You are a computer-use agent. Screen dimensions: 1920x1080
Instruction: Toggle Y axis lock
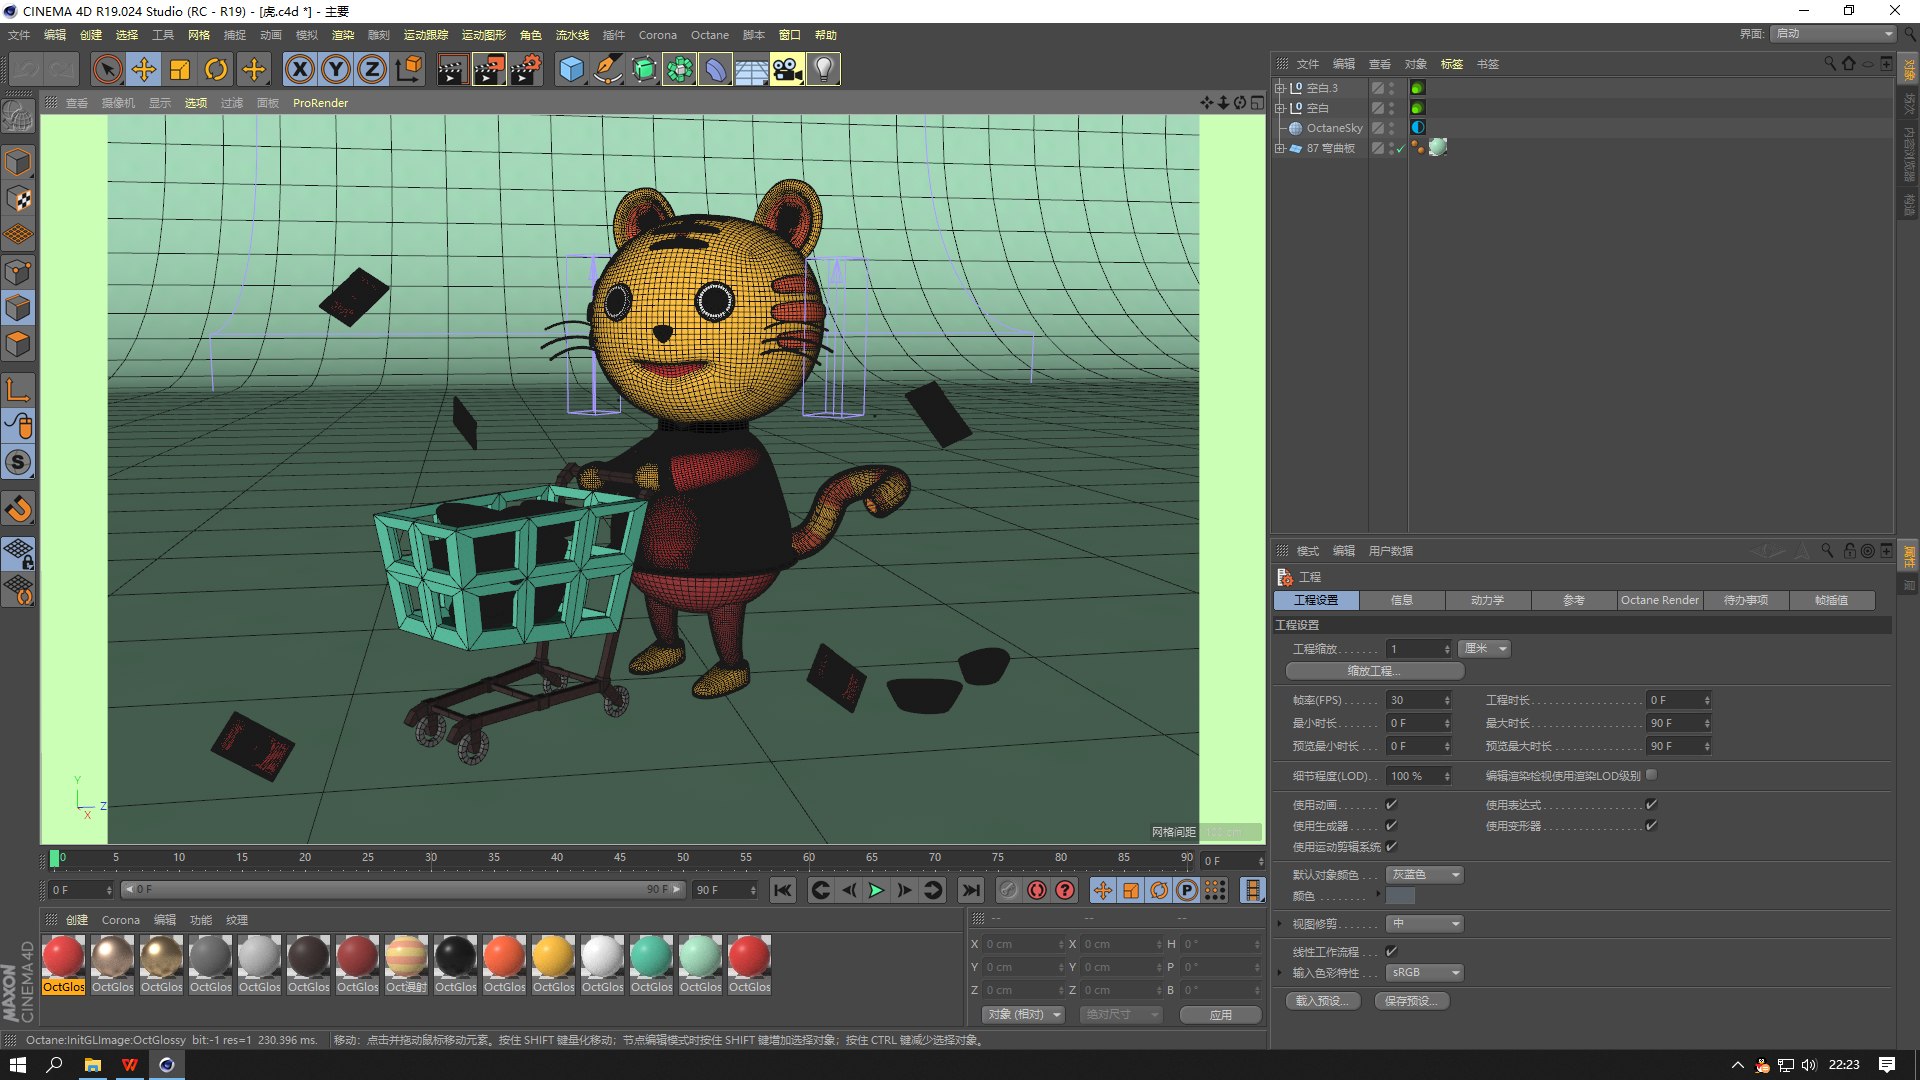[x=336, y=69]
